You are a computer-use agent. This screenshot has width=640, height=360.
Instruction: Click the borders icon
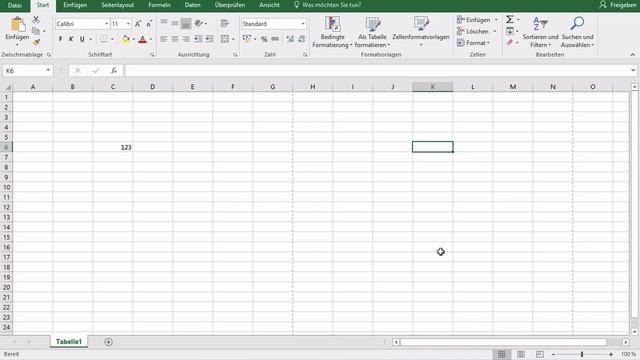click(x=104, y=39)
